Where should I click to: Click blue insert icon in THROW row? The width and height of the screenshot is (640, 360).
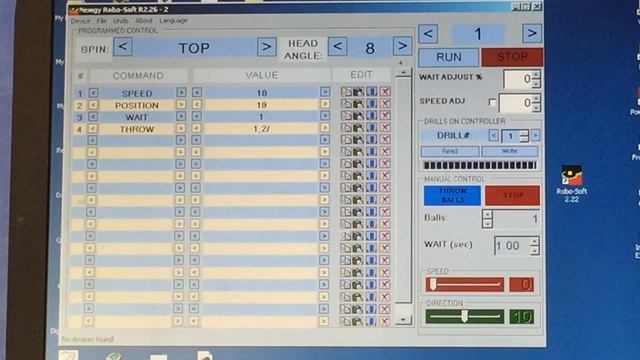point(371,128)
